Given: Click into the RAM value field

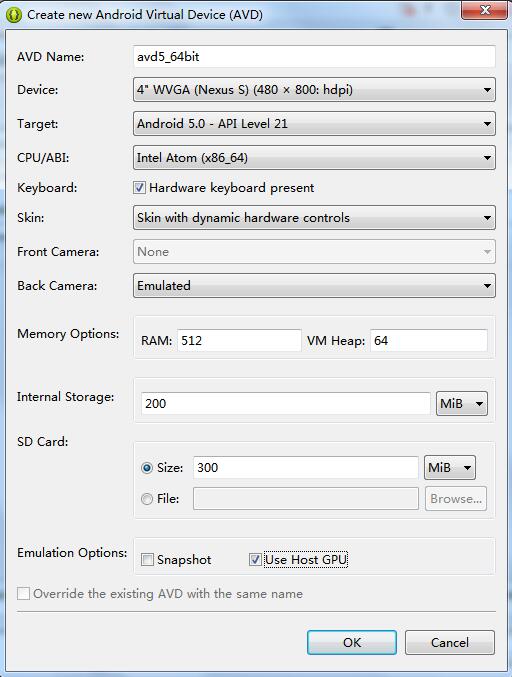Looking at the screenshot, I should 239,341.
